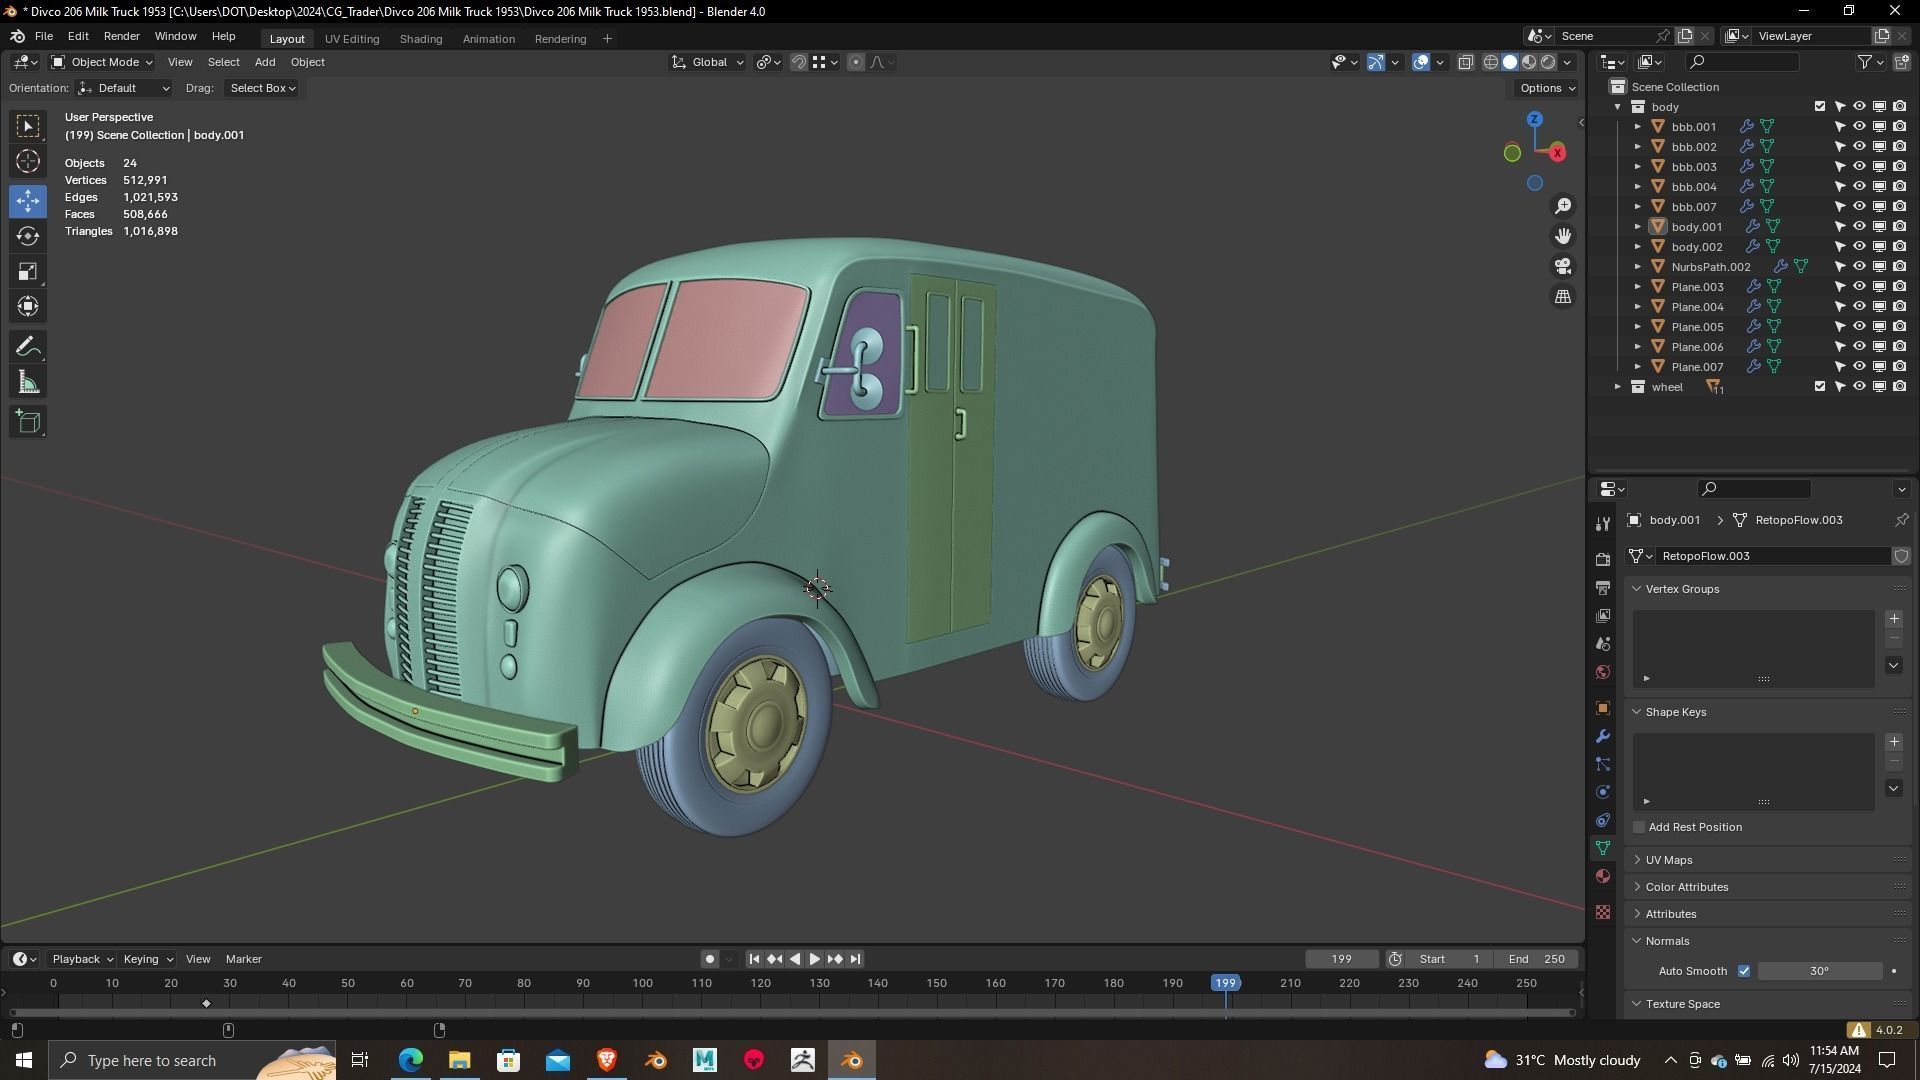Screen dimensions: 1920x1080
Task: Switch to Shading workspace tab
Action: (x=421, y=39)
